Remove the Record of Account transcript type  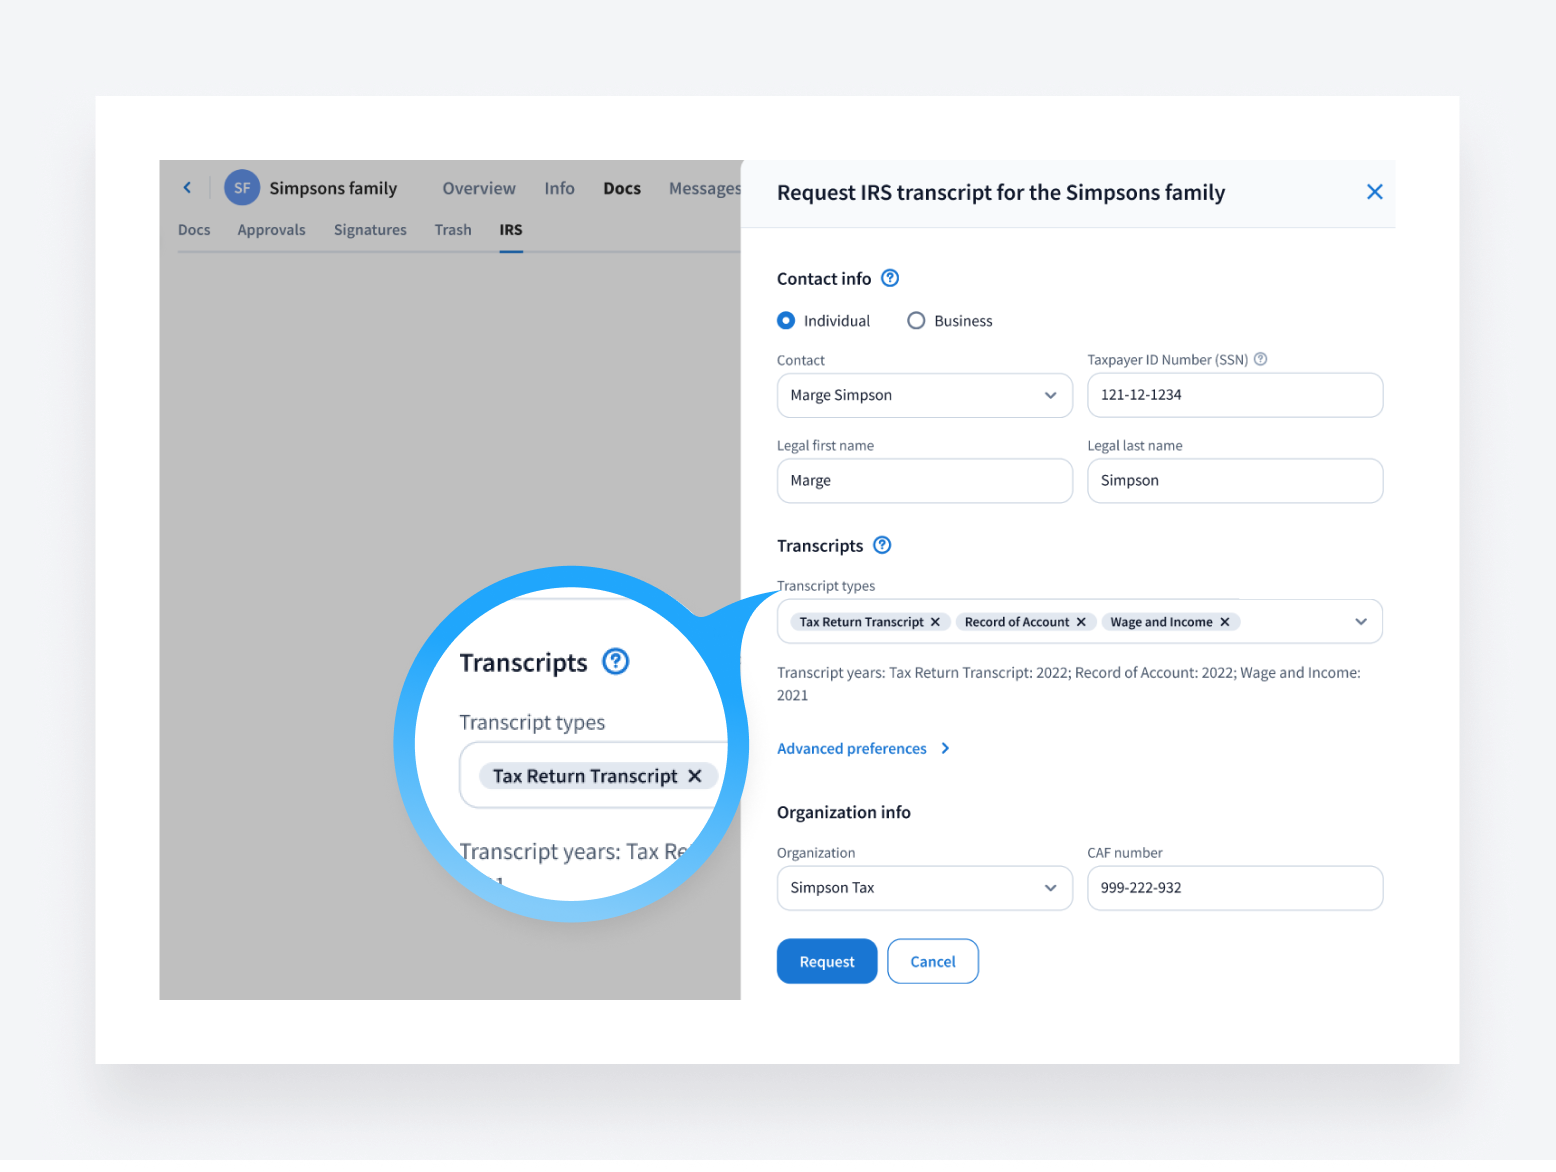[1081, 621]
